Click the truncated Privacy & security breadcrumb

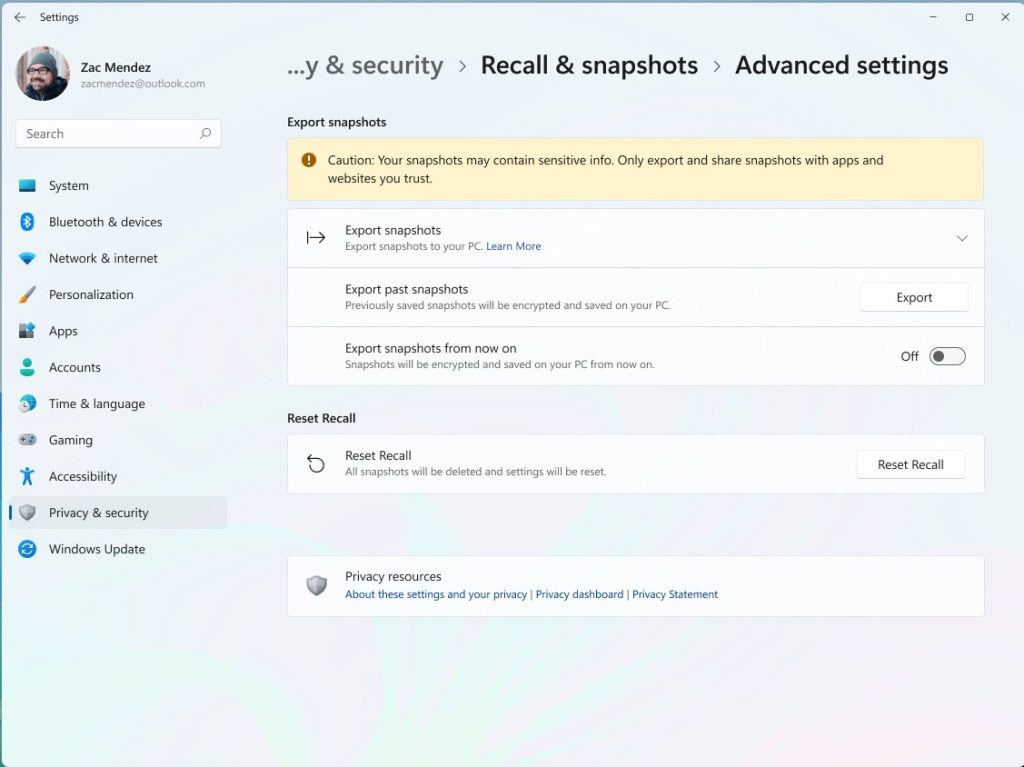point(365,66)
